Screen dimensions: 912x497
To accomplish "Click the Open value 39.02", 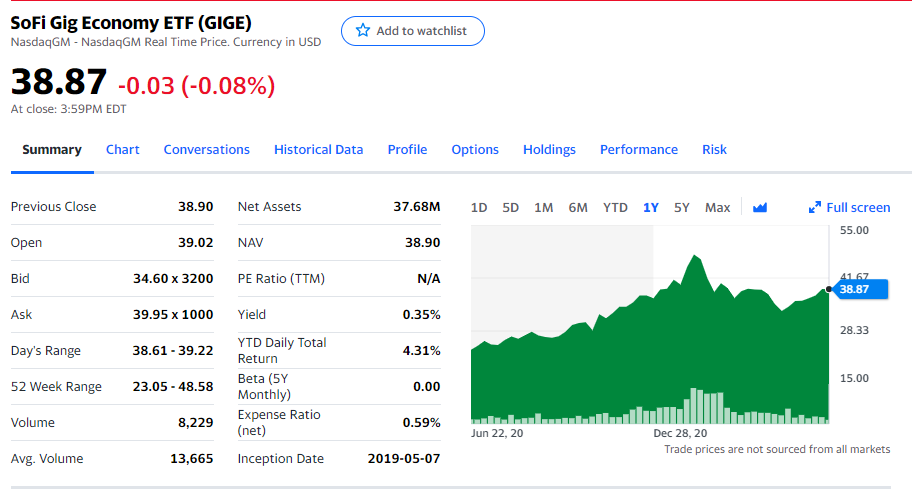I will click(195, 243).
